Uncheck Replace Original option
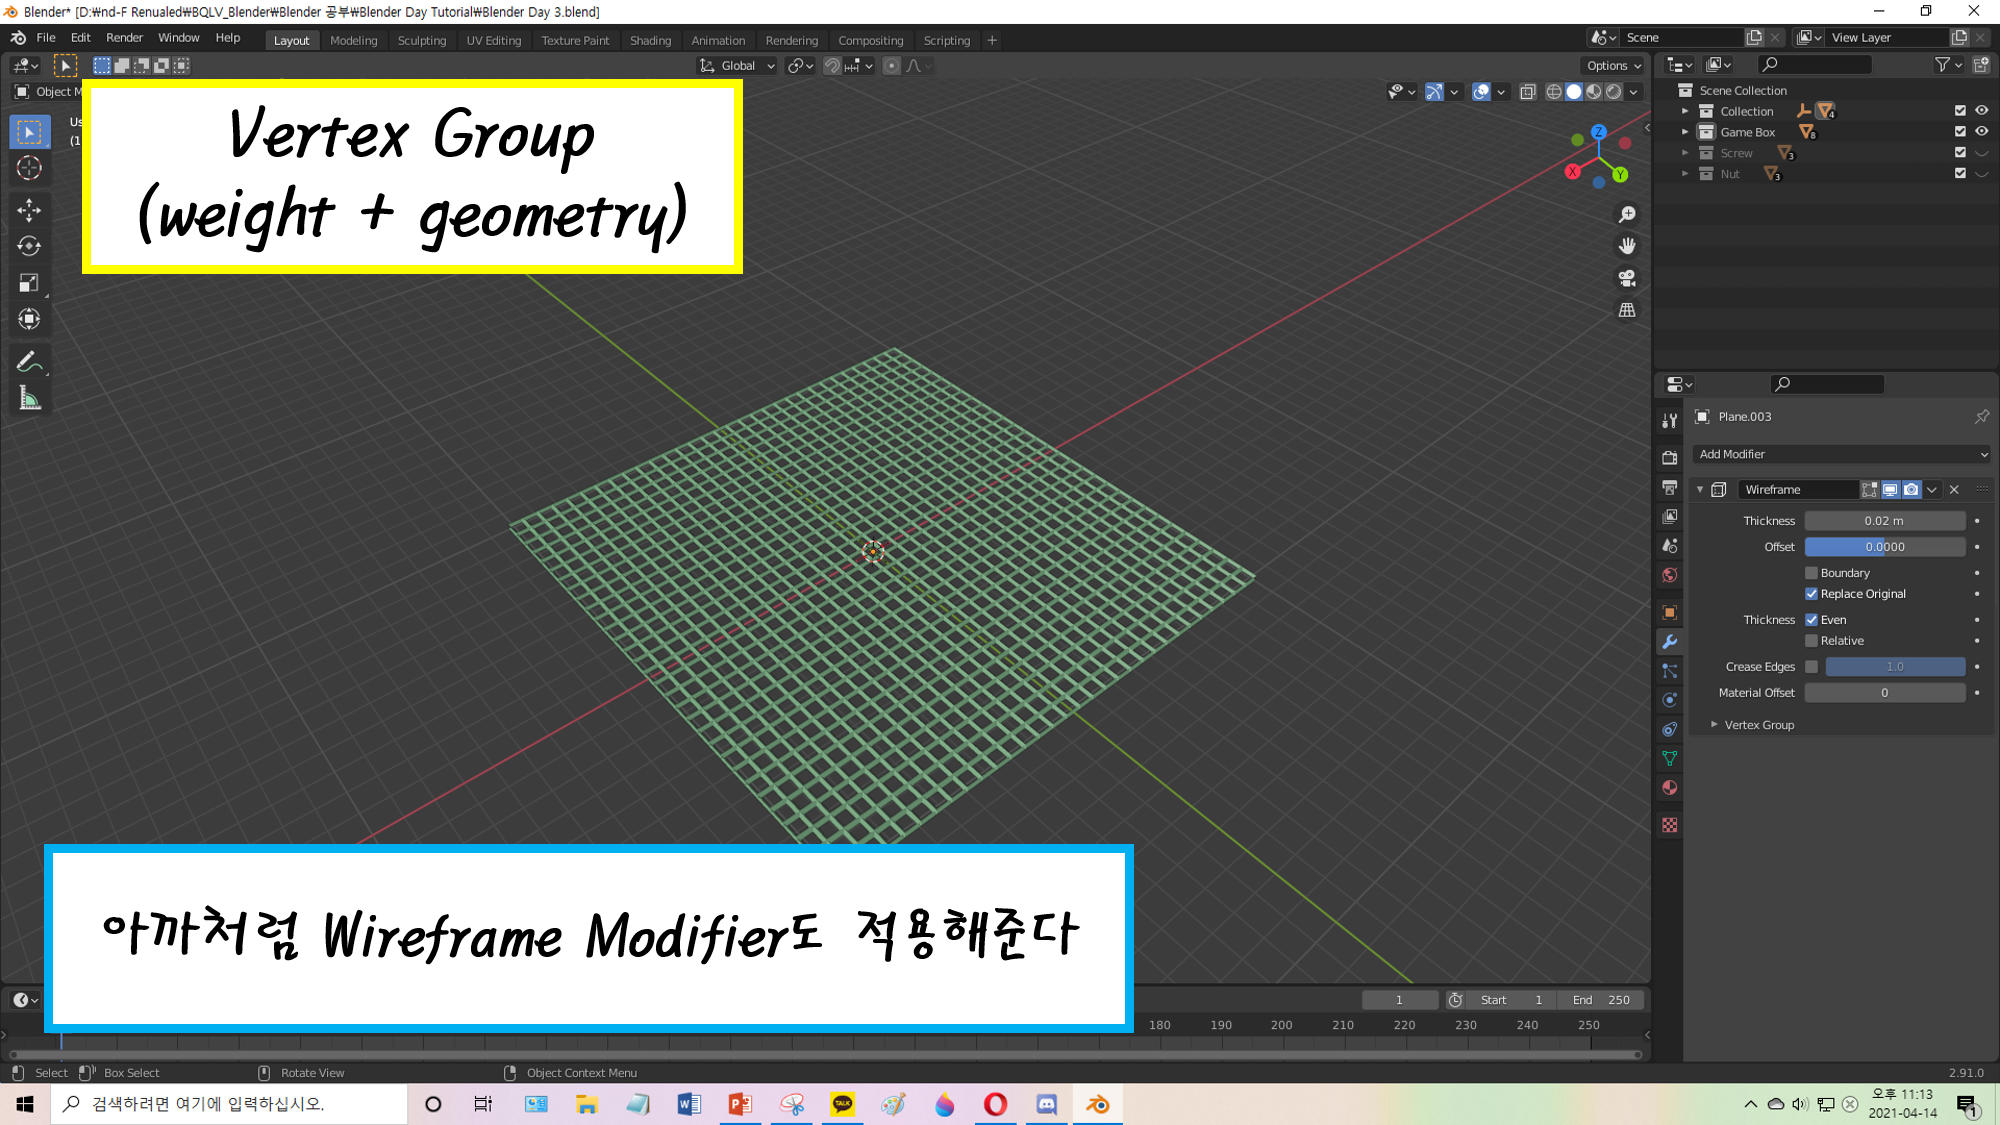The height and width of the screenshot is (1125, 2000). coord(1811,594)
